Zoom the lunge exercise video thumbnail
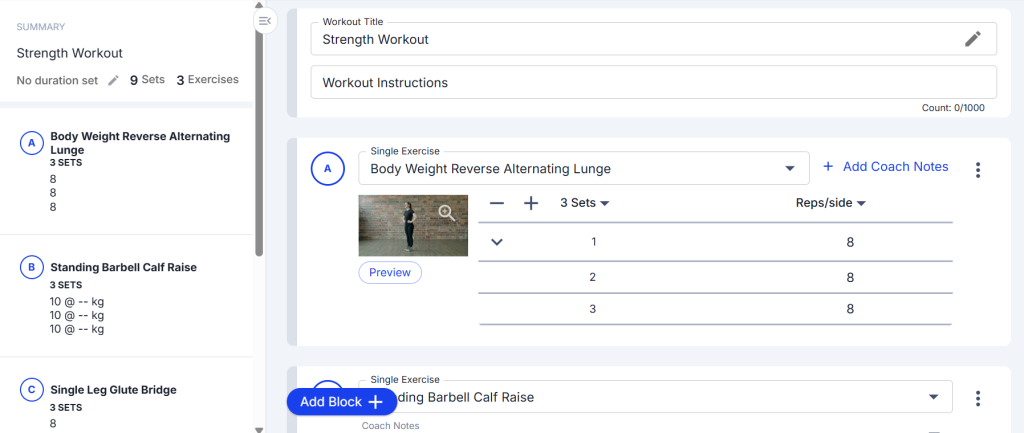Viewport: 1024px width, 433px height. 447,212
